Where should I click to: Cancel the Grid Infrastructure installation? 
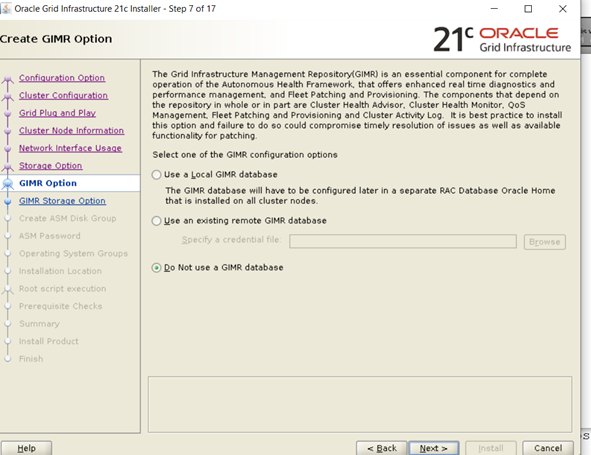(548, 448)
